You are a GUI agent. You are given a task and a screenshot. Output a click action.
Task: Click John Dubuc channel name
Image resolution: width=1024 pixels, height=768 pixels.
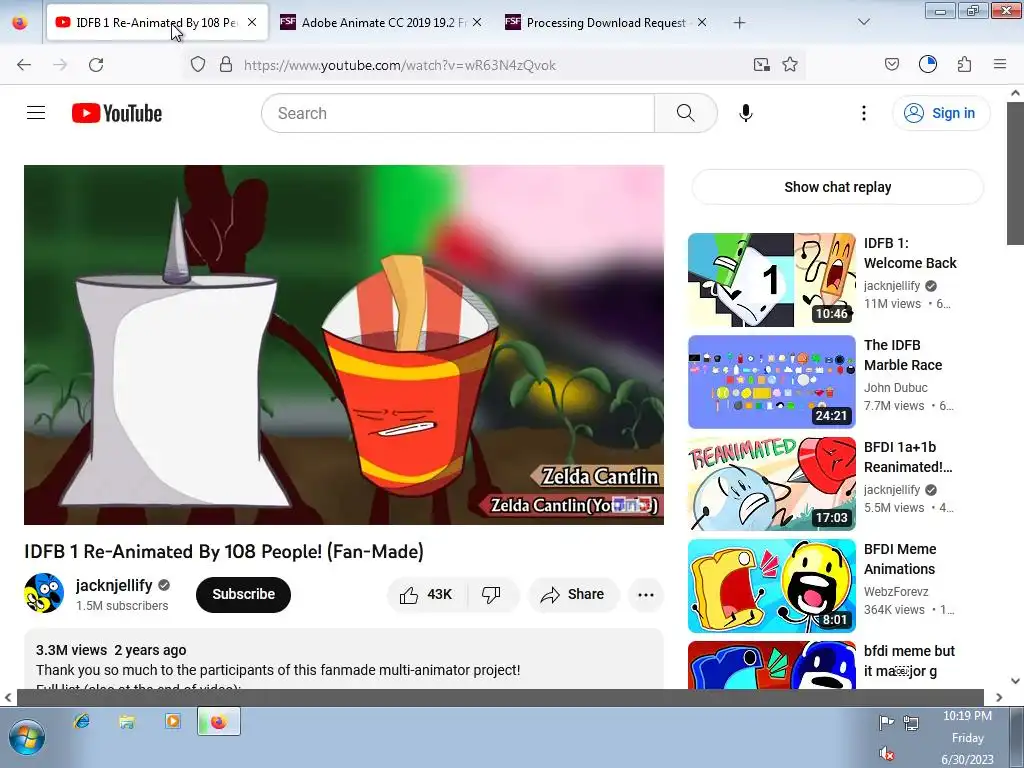895,387
